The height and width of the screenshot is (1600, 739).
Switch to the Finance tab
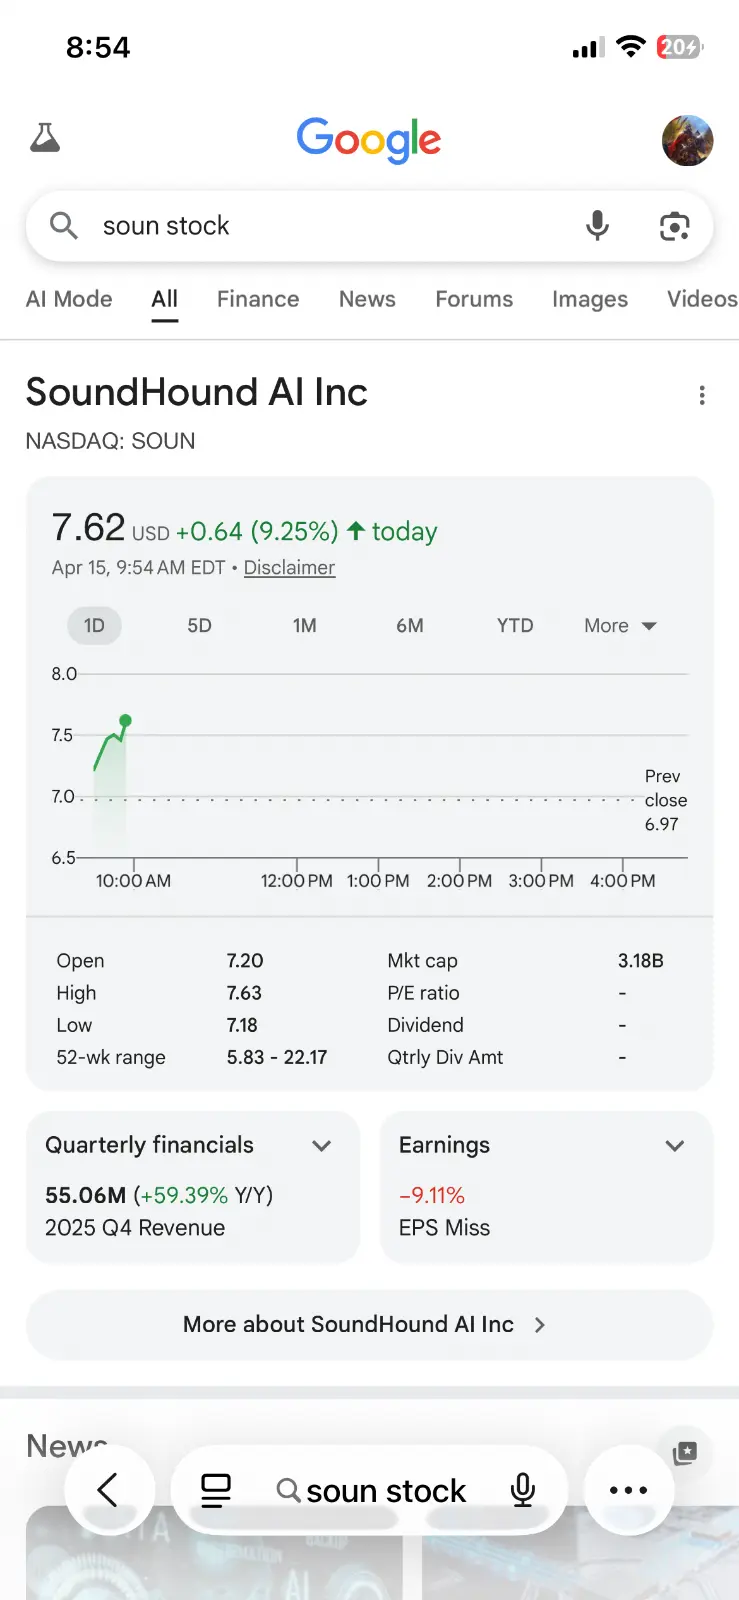(x=258, y=299)
